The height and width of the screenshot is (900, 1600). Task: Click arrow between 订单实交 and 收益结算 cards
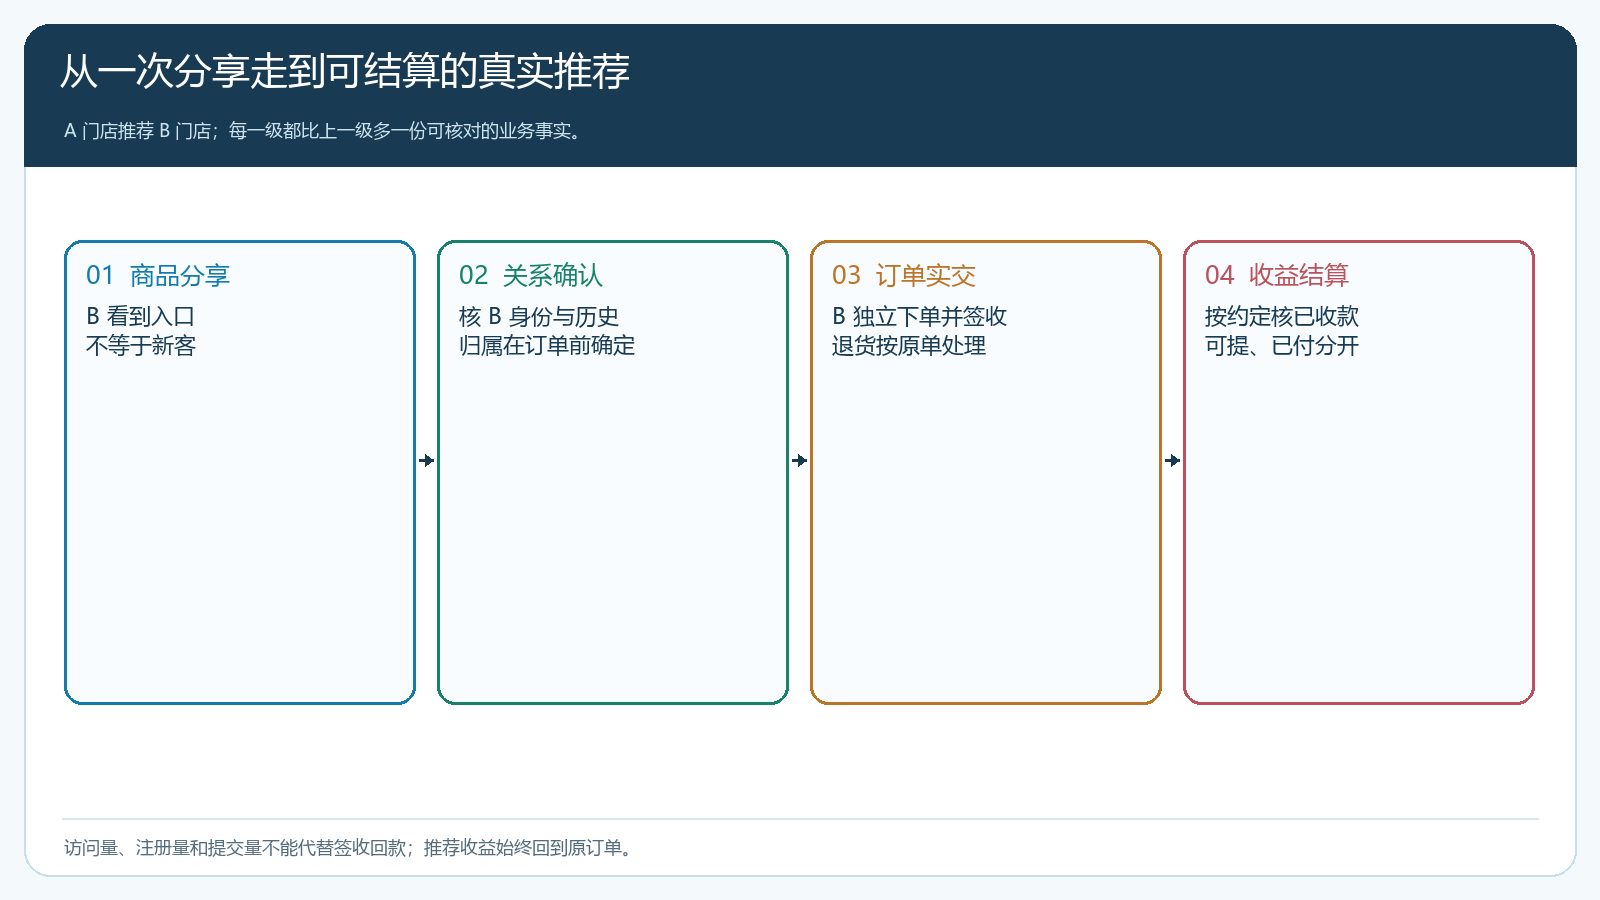[1173, 460]
